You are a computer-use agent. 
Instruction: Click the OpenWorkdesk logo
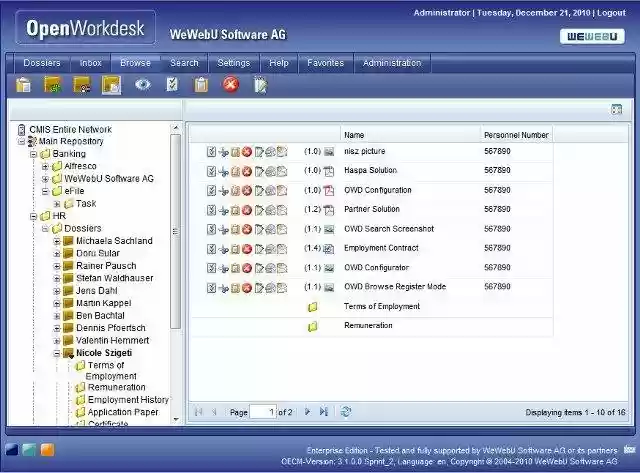(x=85, y=28)
